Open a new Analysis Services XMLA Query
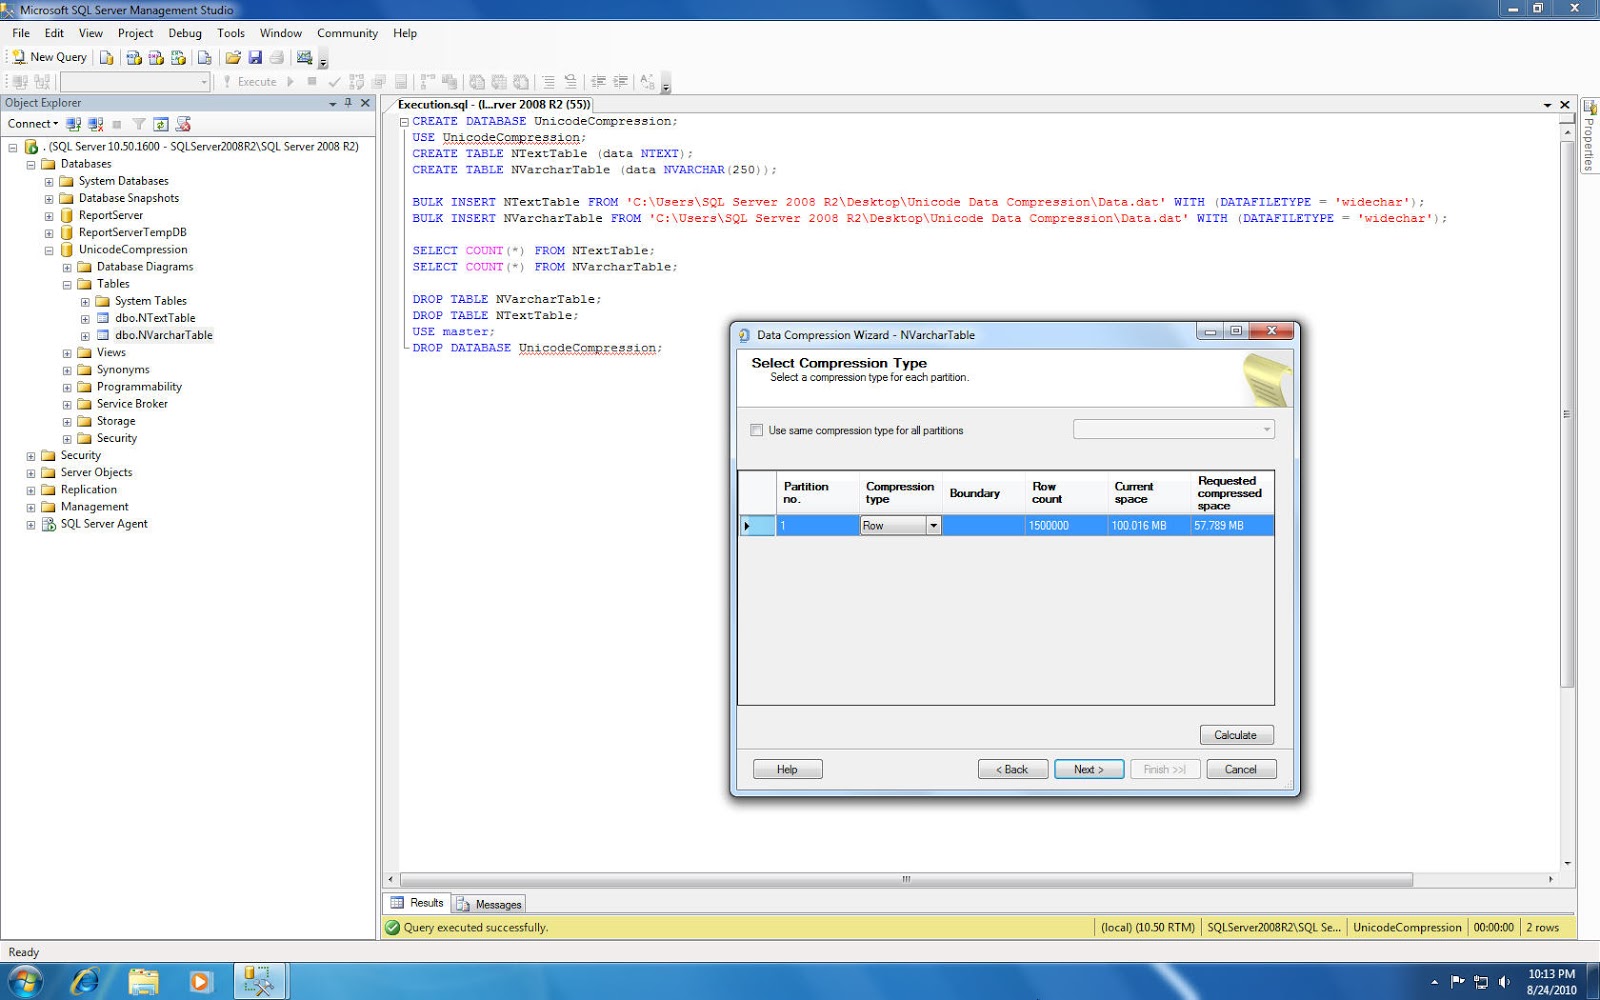The width and height of the screenshot is (1600, 1000). (x=178, y=57)
